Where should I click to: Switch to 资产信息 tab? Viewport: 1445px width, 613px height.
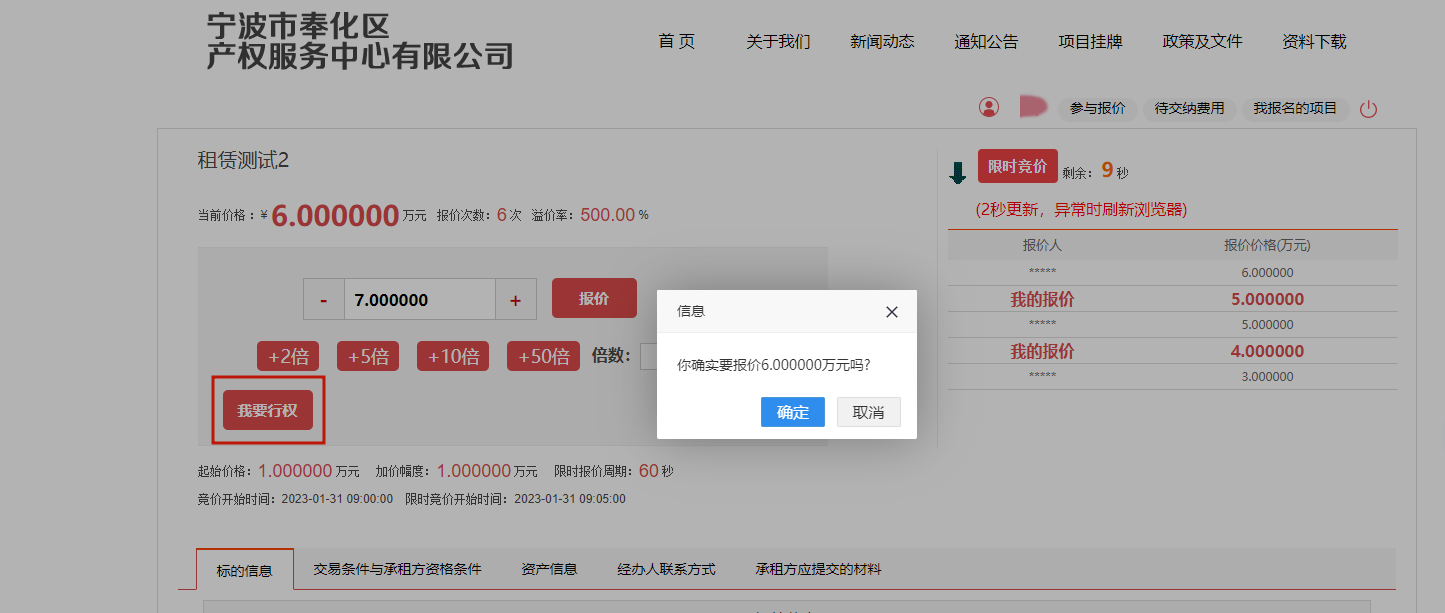[x=549, y=569]
